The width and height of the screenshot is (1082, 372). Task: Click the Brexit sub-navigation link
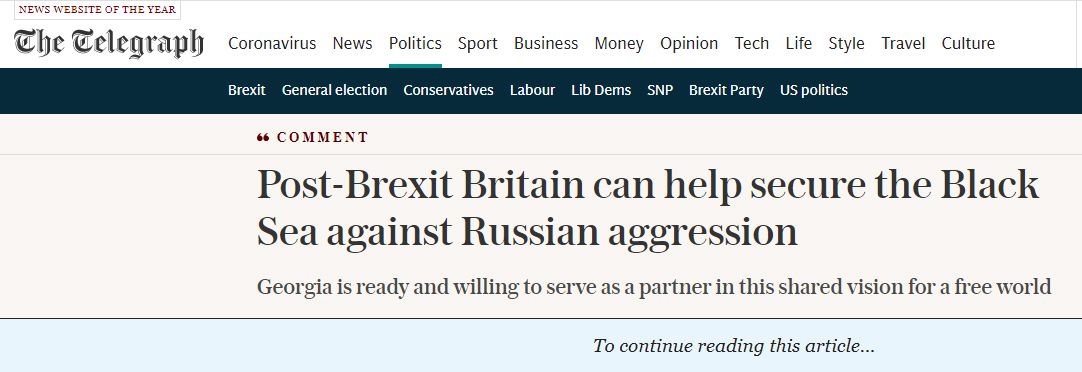point(246,90)
